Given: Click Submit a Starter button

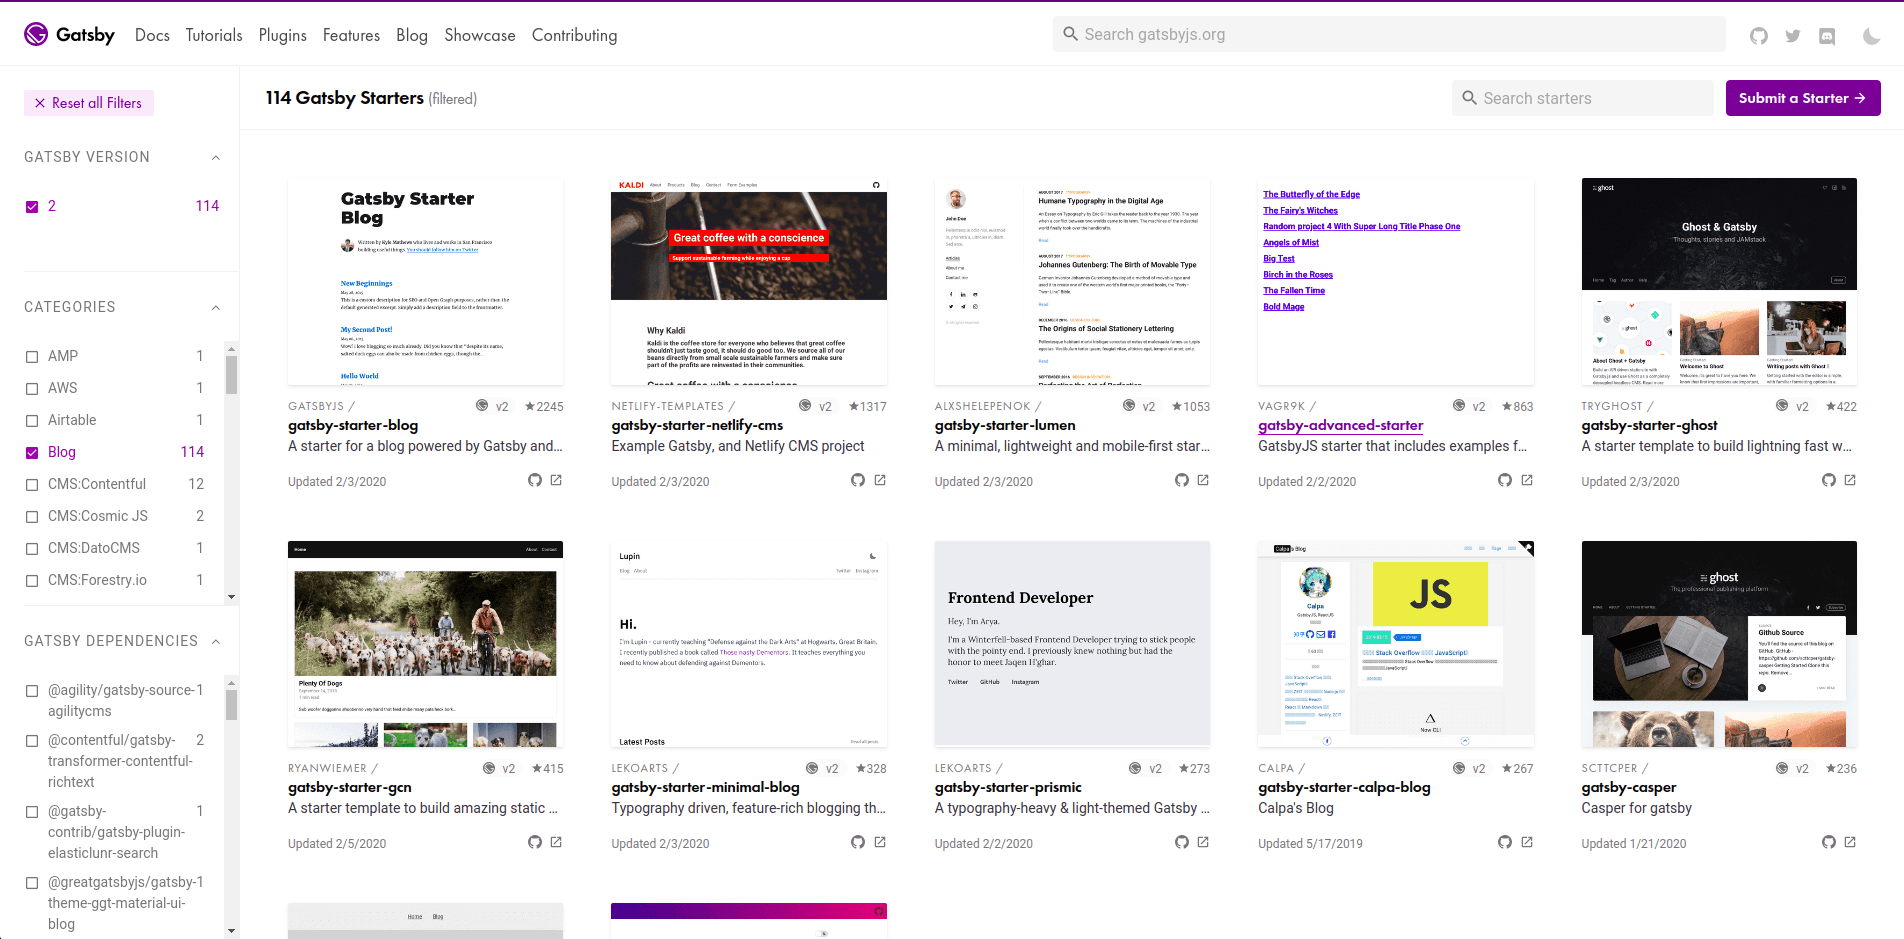Looking at the screenshot, I should 1803,98.
